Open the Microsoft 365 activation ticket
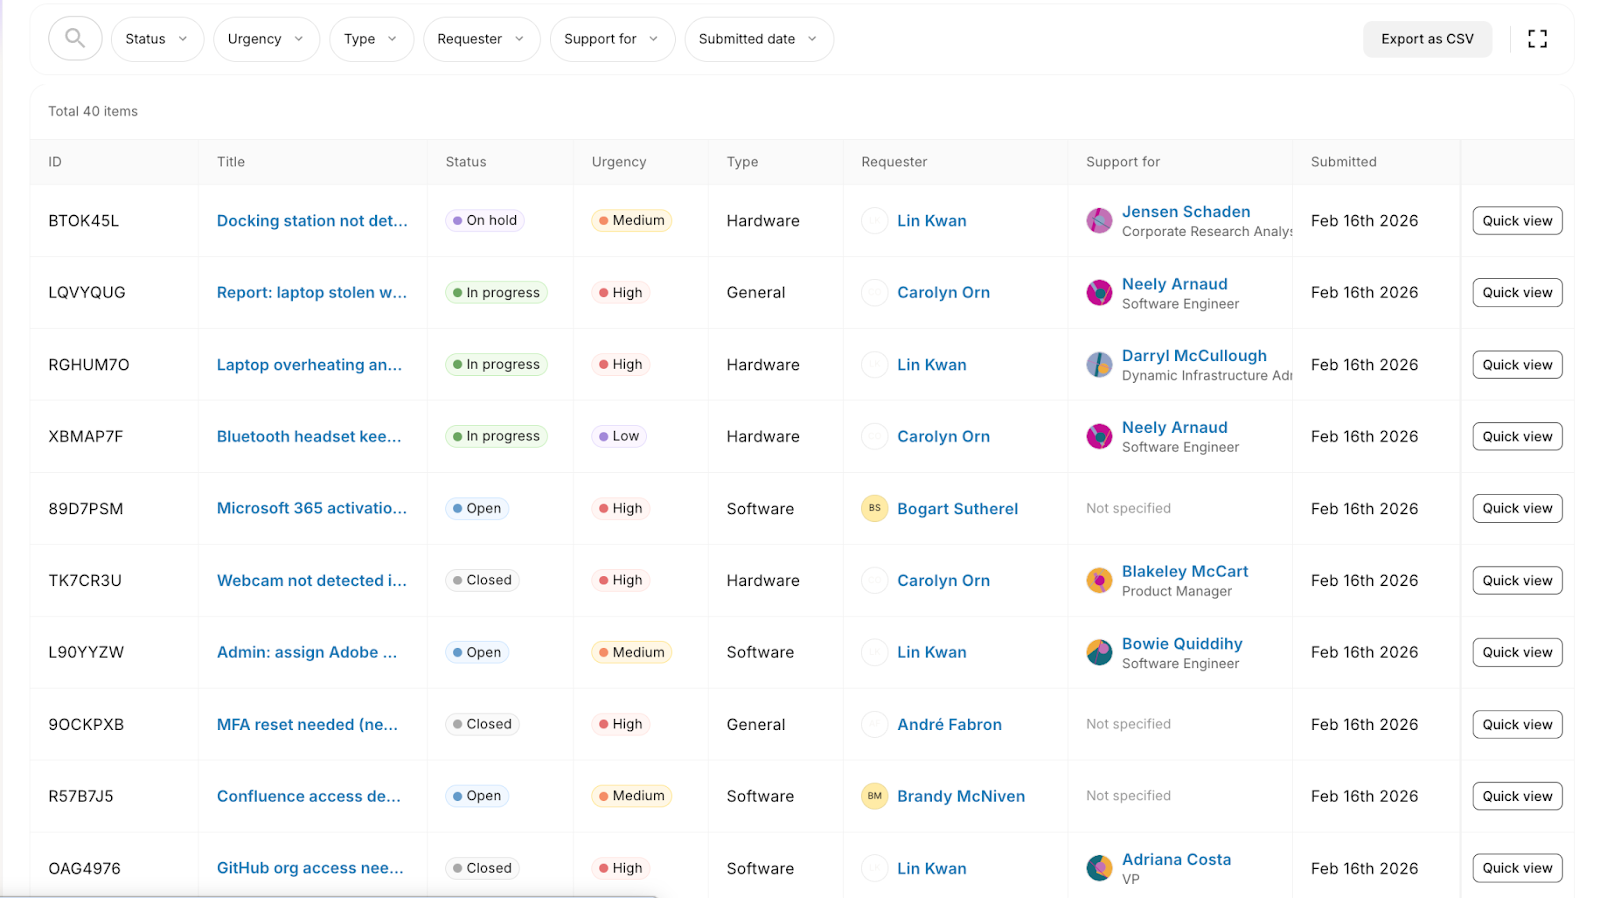The image size is (1600, 898). [x=311, y=508]
